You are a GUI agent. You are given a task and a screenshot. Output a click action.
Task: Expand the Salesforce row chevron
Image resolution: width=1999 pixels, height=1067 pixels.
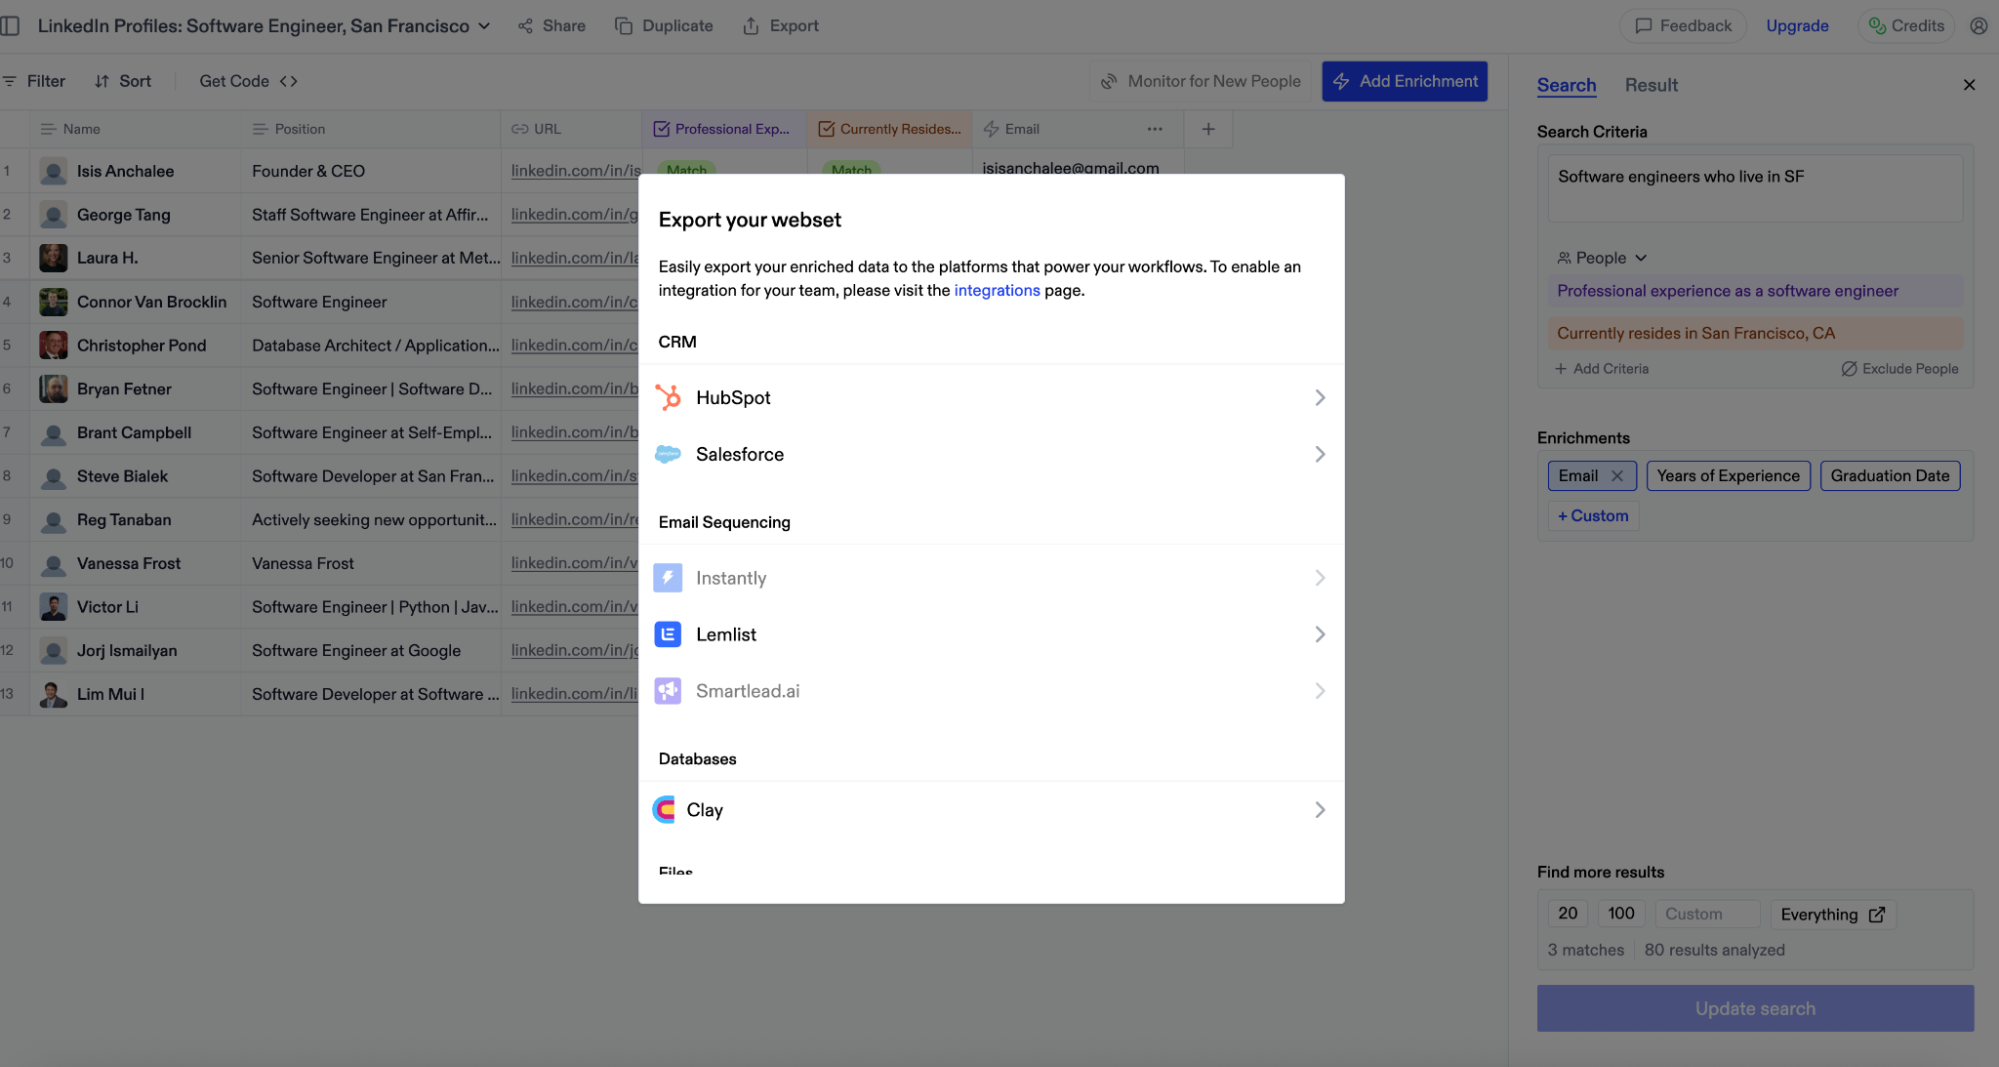pyautogui.click(x=1320, y=454)
